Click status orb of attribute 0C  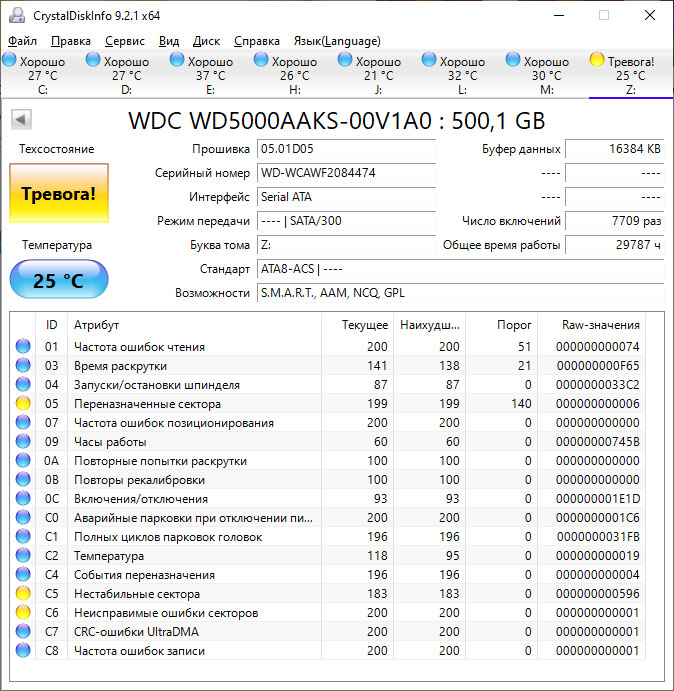coord(23,498)
